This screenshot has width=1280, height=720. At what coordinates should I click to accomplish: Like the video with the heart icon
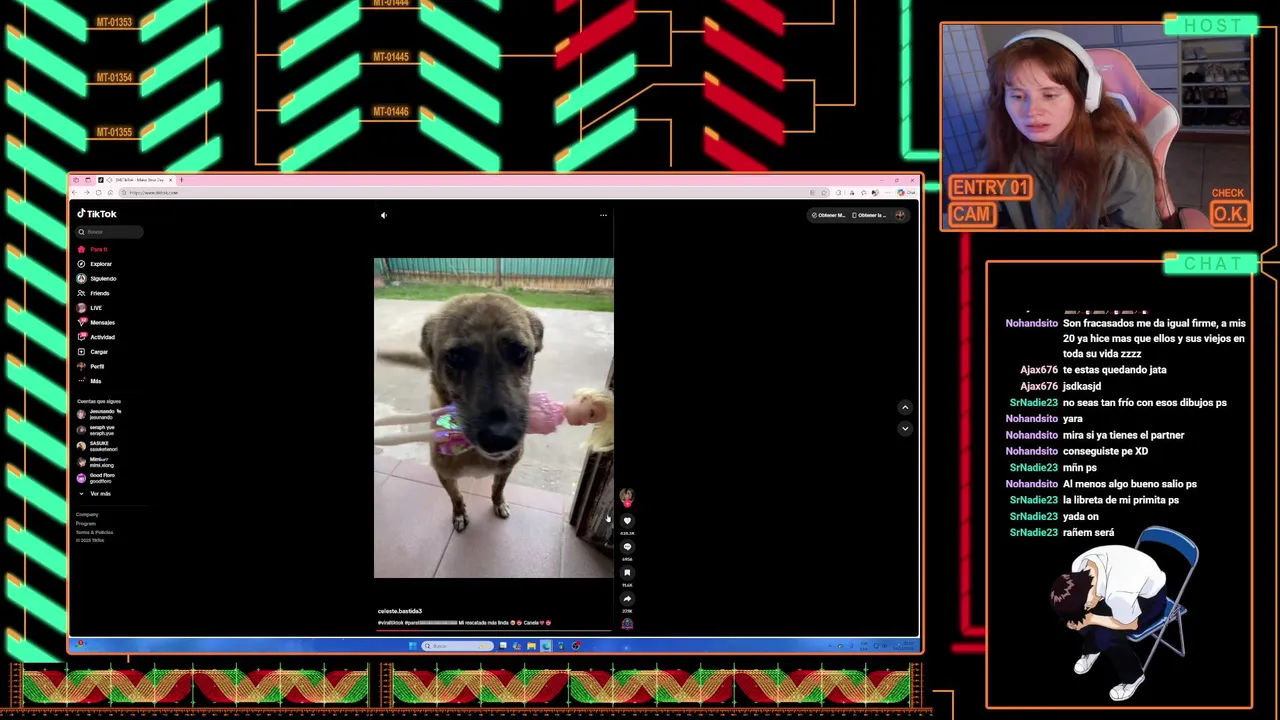tap(627, 521)
